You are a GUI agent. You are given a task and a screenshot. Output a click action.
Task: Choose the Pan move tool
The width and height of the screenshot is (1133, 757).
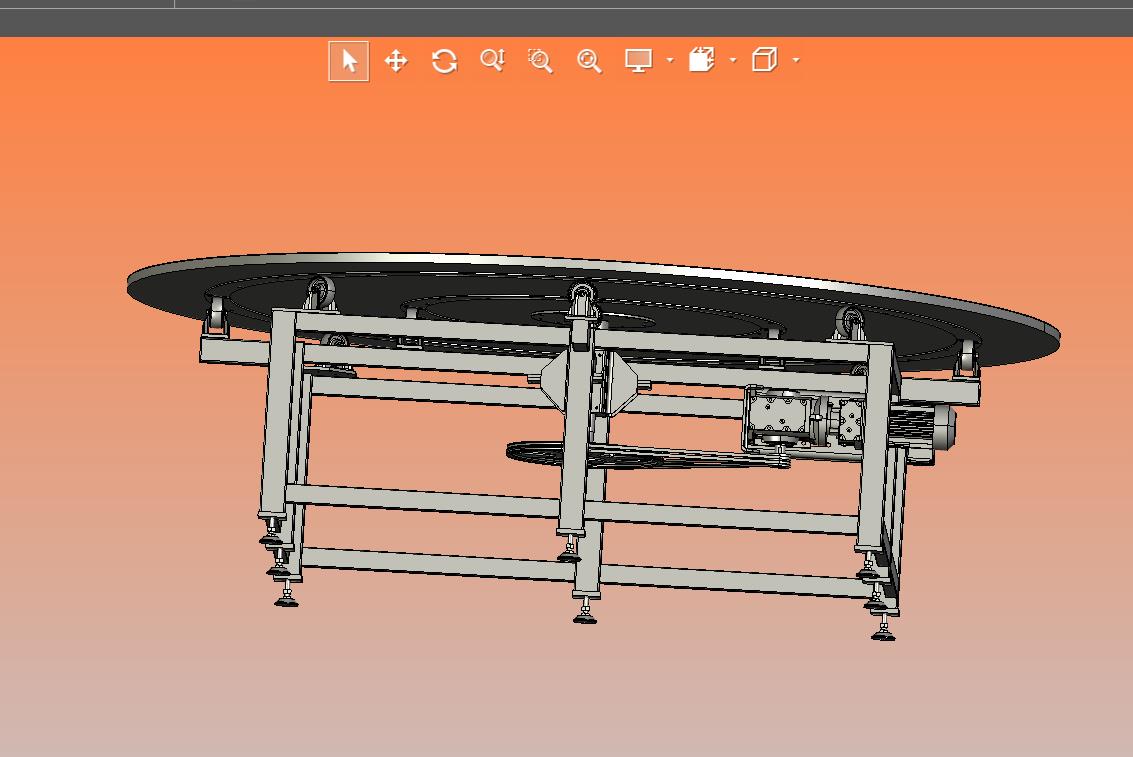[x=396, y=61]
